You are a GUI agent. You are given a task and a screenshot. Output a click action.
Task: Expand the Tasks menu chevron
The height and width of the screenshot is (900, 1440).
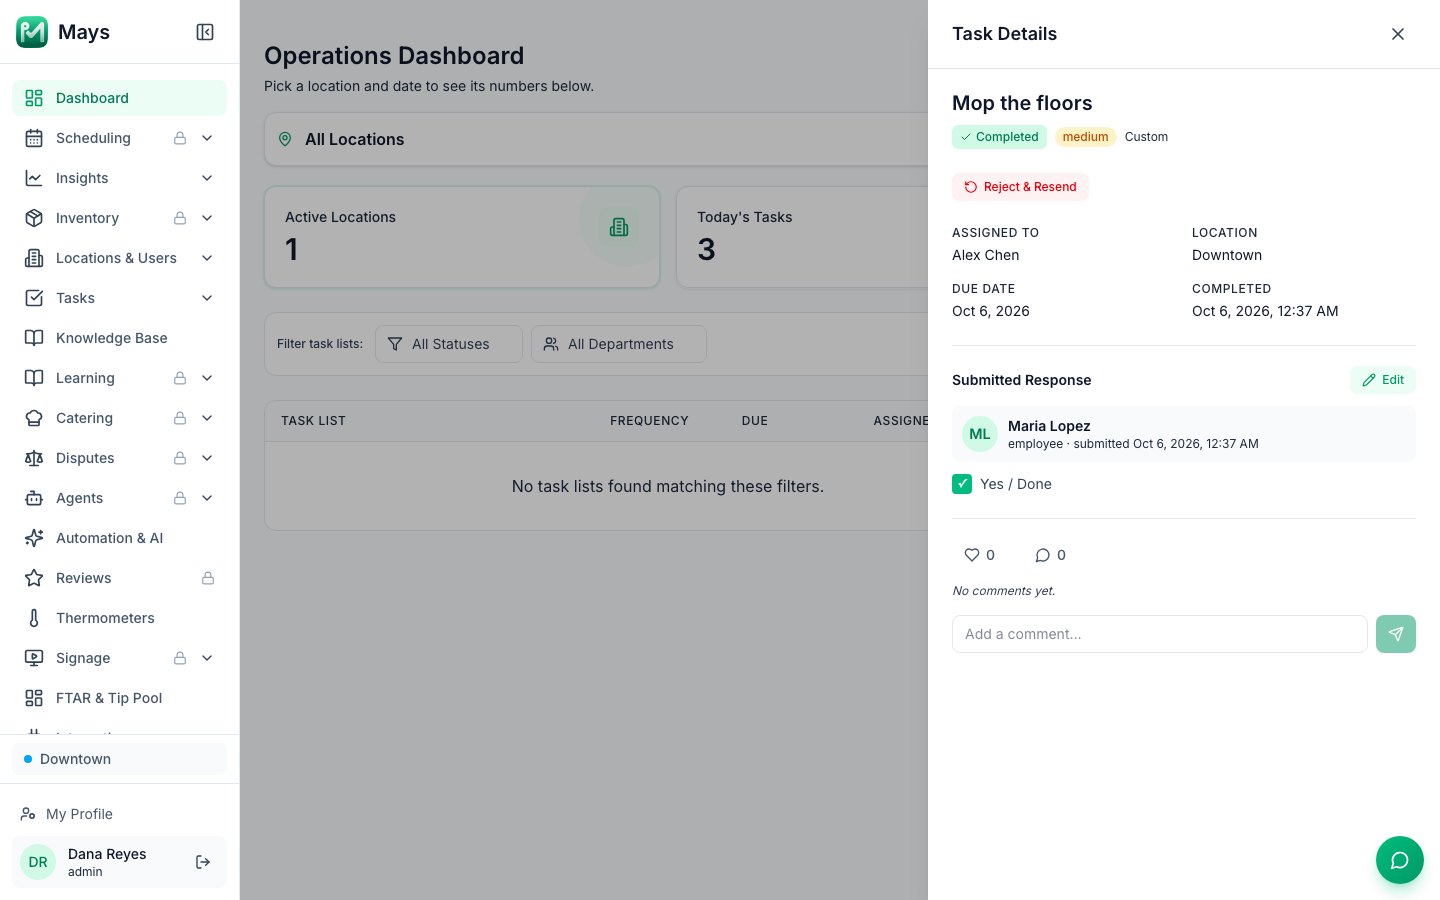point(207,298)
